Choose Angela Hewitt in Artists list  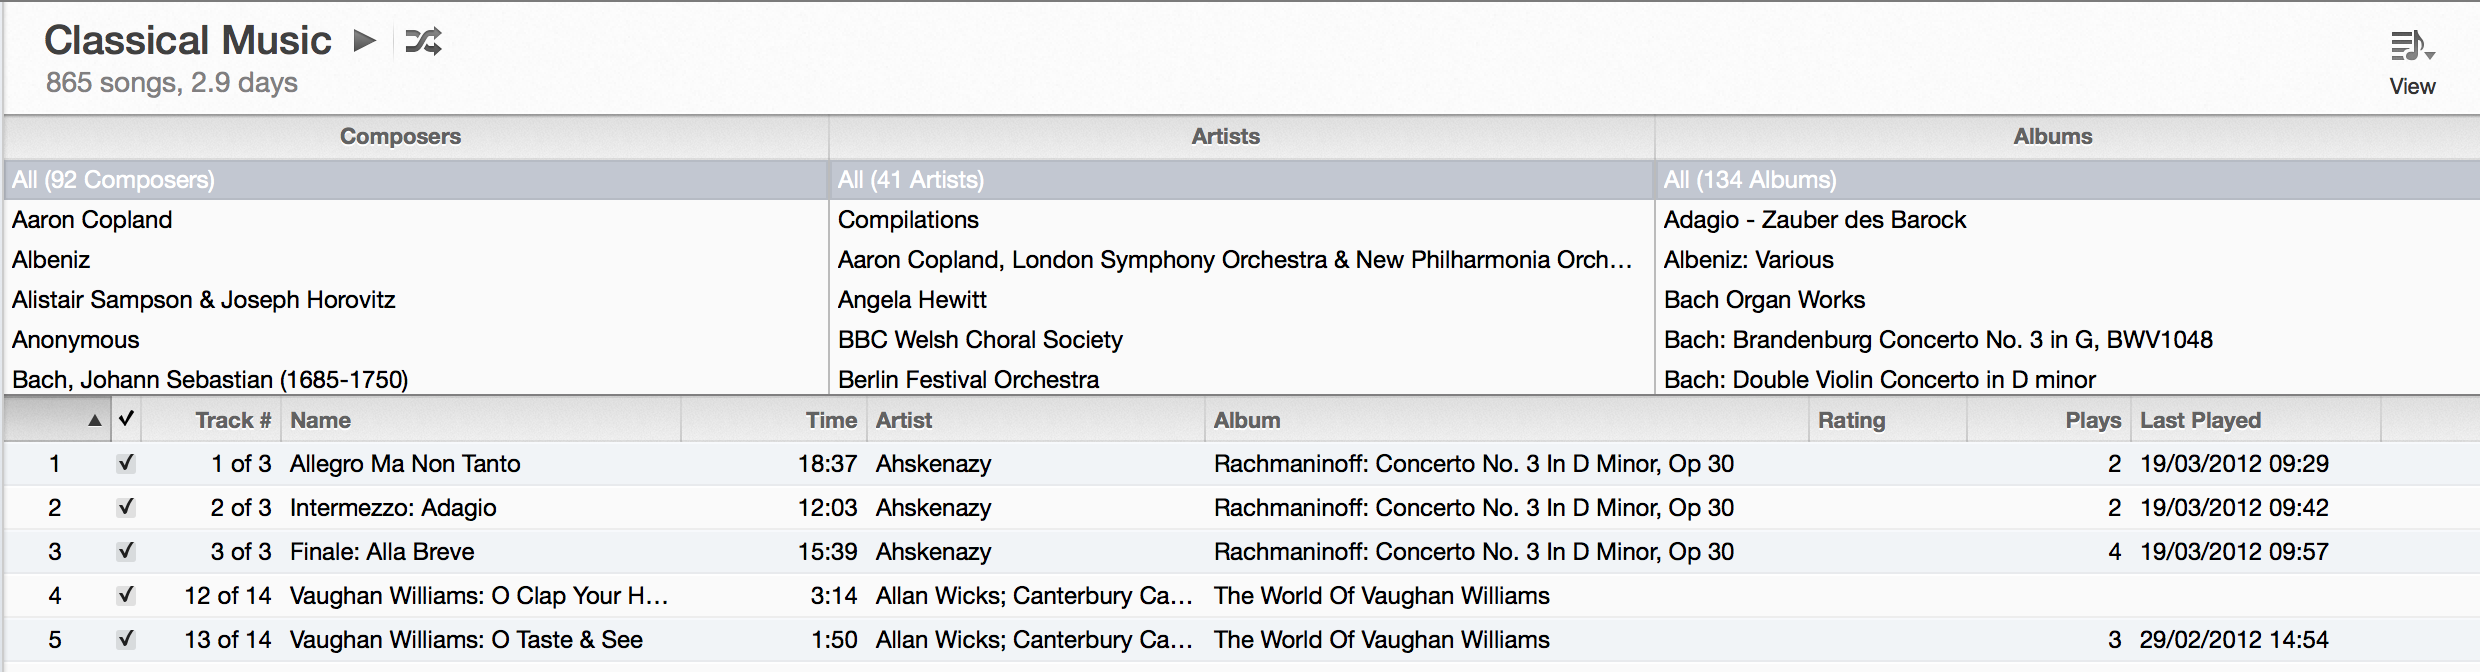point(912,300)
